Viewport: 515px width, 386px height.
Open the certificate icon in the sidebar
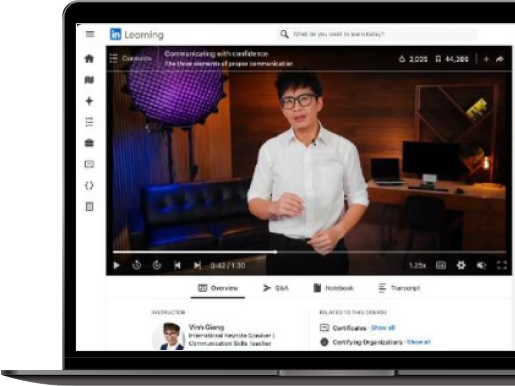pos(89,164)
